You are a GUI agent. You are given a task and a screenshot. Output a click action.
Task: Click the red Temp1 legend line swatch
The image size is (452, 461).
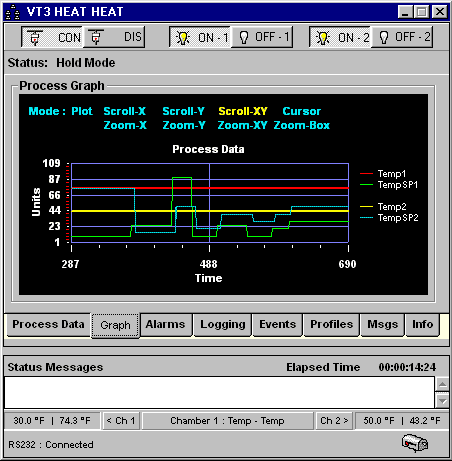tap(366, 174)
